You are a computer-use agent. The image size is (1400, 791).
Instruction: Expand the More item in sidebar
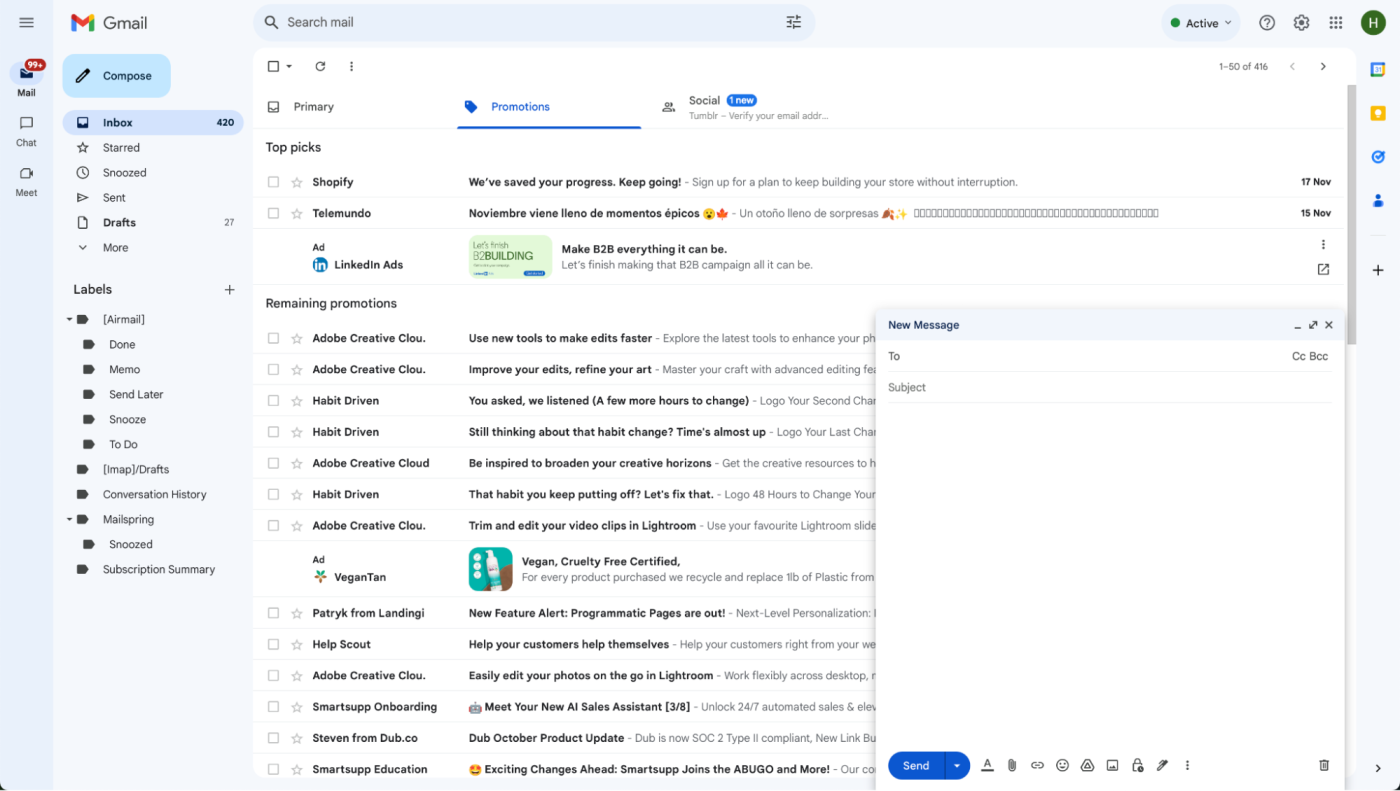pyautogui.click(x=115, y=247)
